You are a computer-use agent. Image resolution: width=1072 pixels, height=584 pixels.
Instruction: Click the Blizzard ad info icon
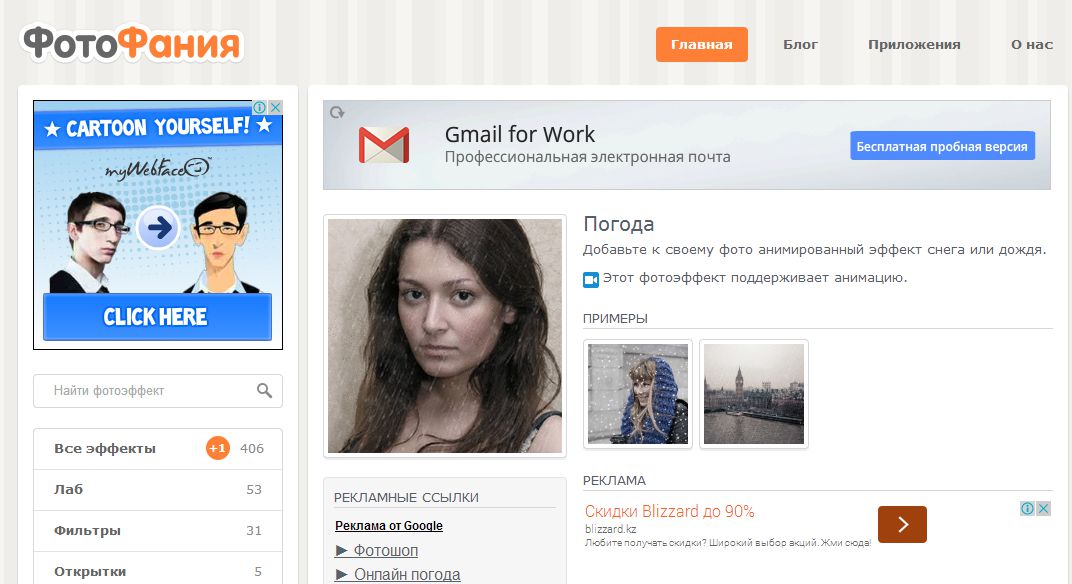(1027, 508)
